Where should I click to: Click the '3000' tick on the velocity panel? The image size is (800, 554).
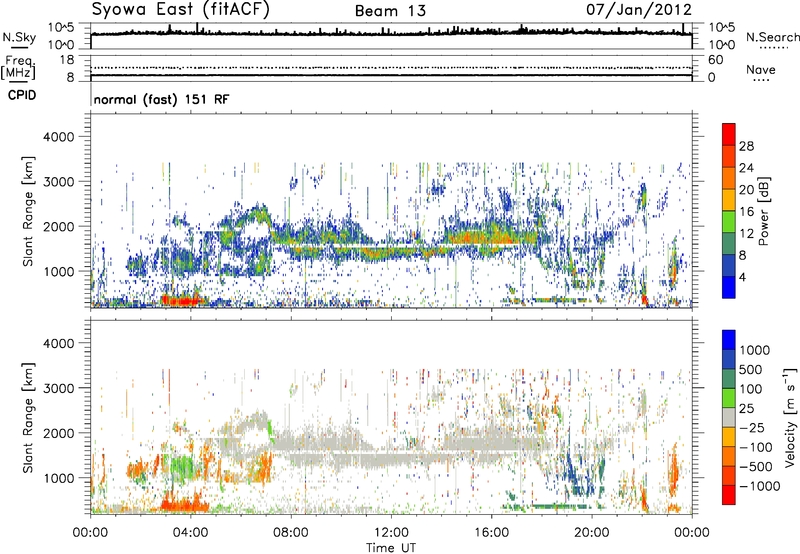click(x=58, y=388)
